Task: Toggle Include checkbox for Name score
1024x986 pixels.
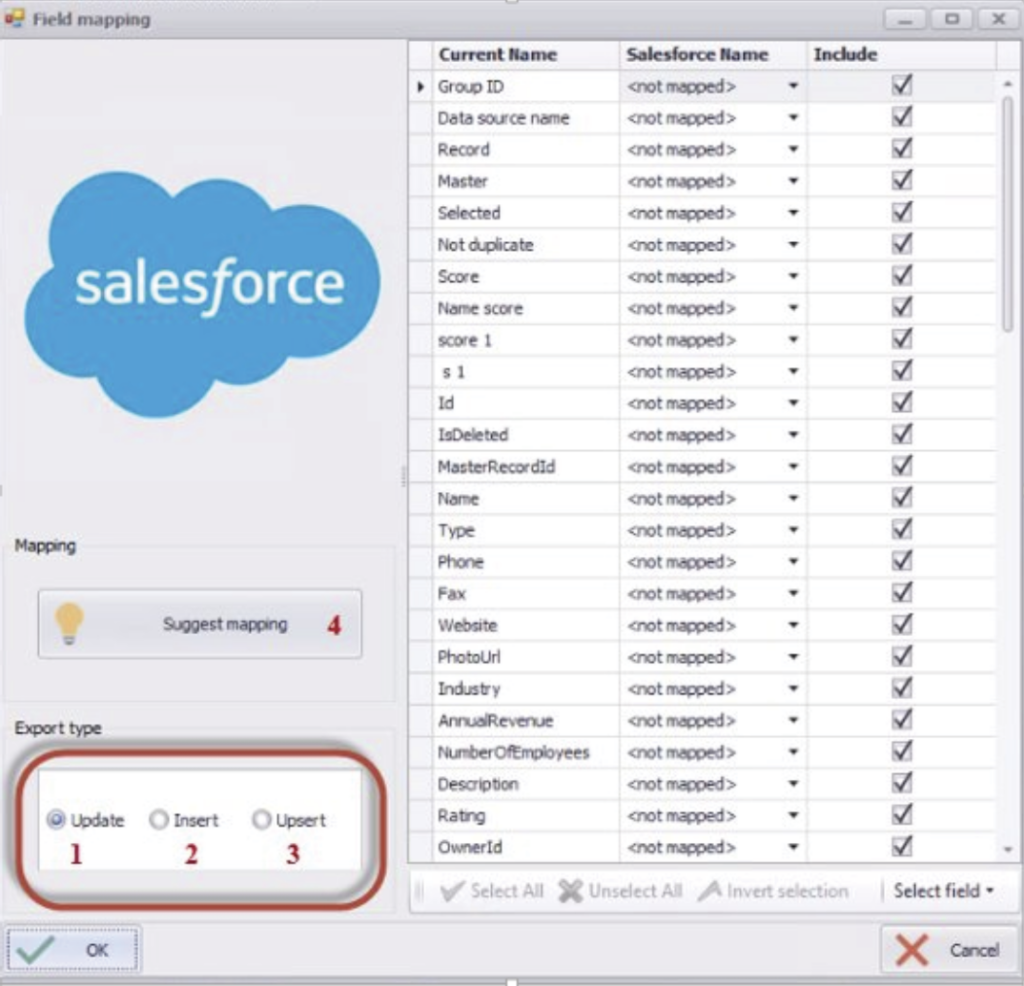Action: click(x=902, y=307)
